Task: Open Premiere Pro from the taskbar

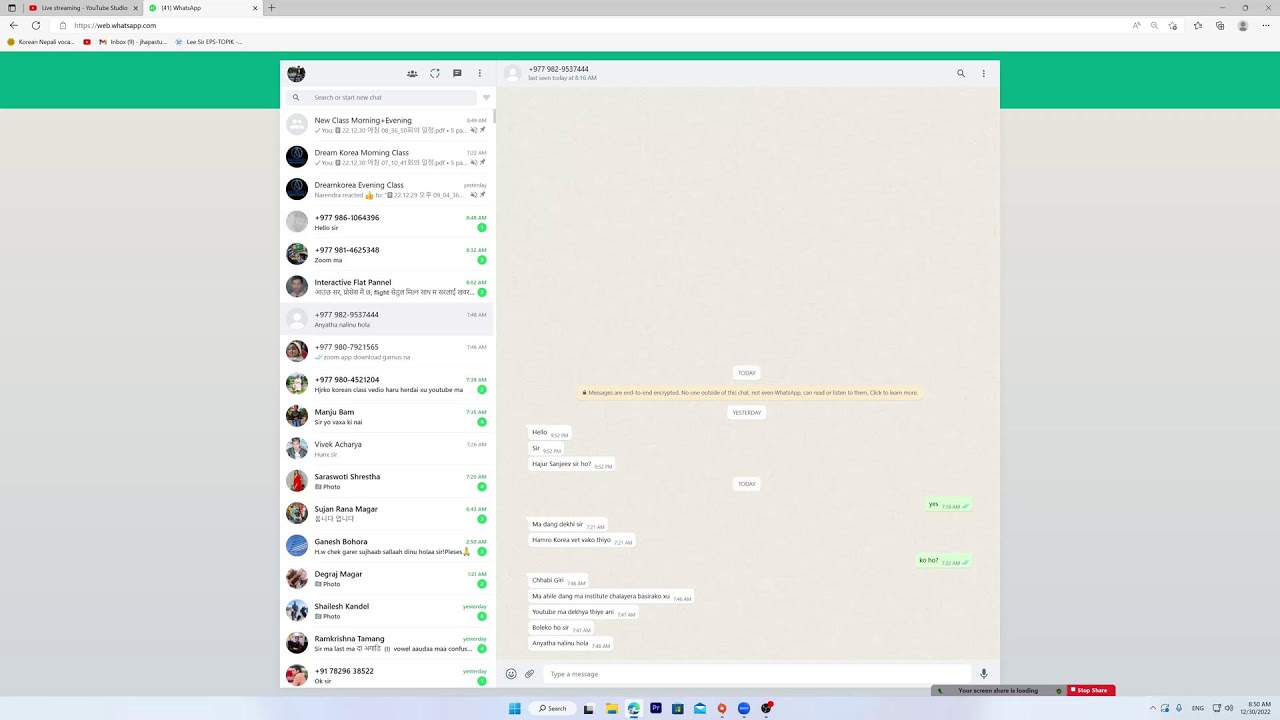Action: click(656, 708)
